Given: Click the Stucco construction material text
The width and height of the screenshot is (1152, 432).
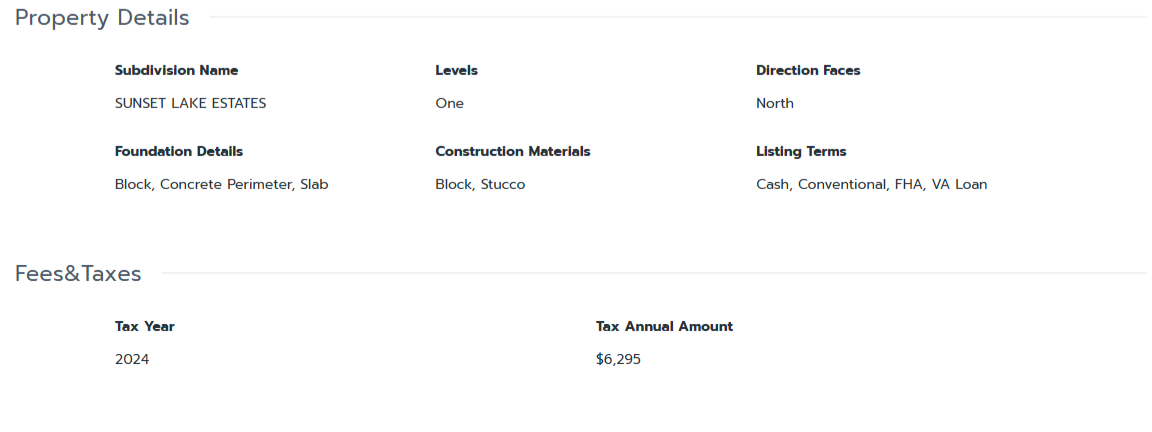Looking at the screenshot, I should 502,184.
